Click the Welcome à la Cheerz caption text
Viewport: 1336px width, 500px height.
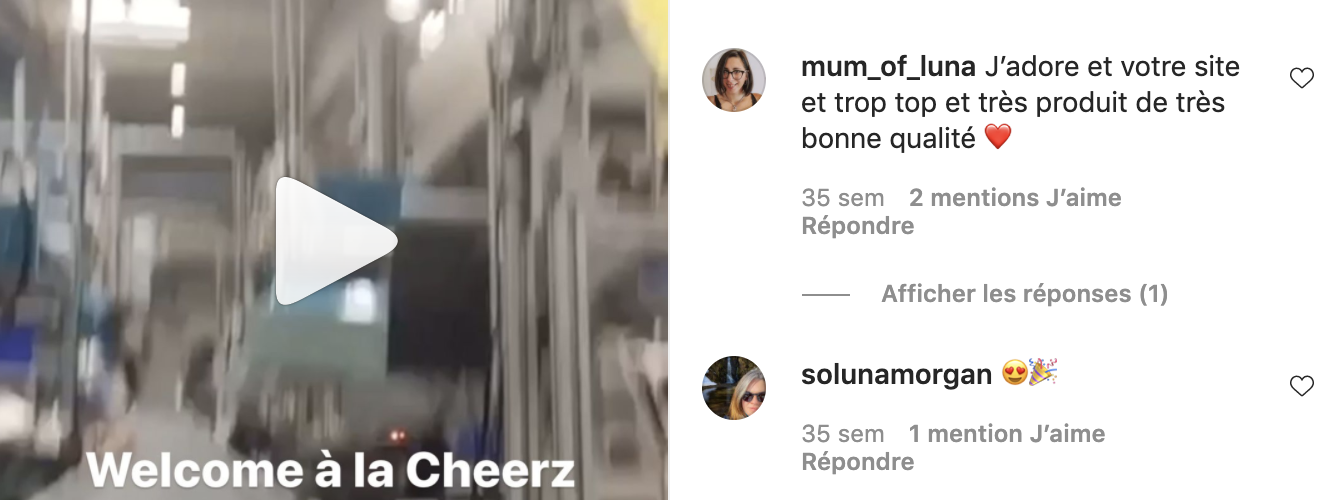[x=330, y=470]
